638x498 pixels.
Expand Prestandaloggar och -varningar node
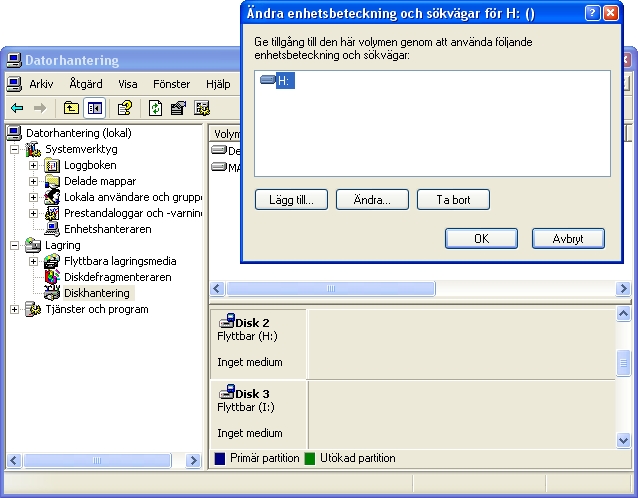(x=33, y=213)
